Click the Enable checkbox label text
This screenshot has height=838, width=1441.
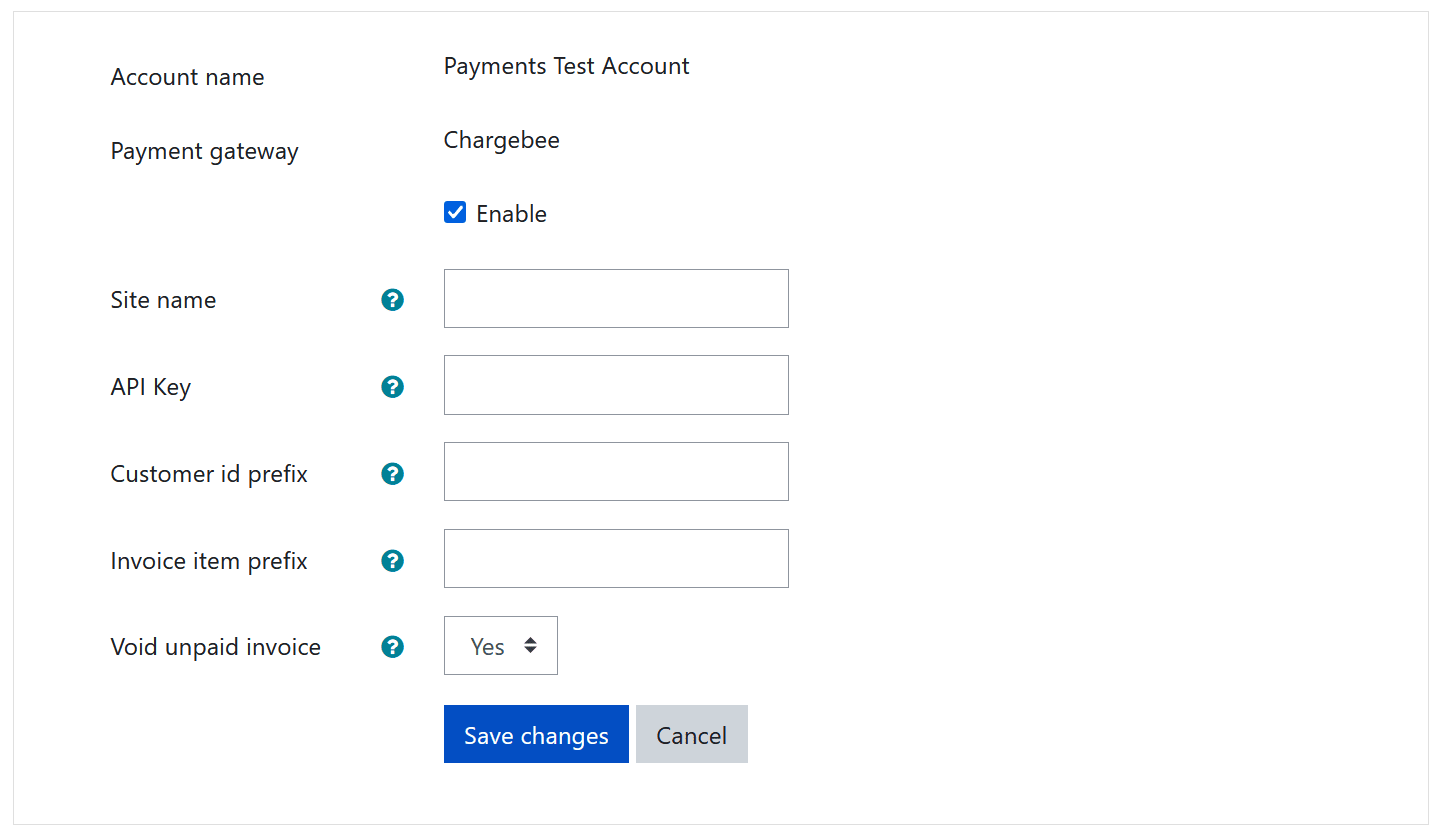click(x=511, y=214)
